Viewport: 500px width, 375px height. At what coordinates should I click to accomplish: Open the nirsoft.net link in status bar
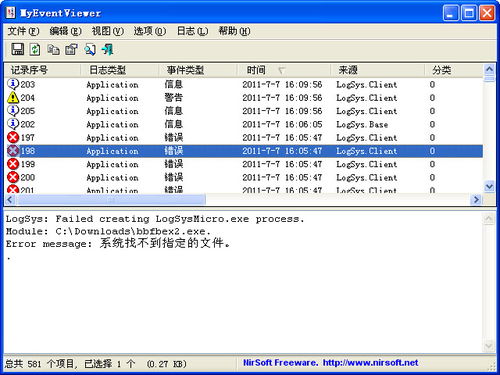pos(370,363)
